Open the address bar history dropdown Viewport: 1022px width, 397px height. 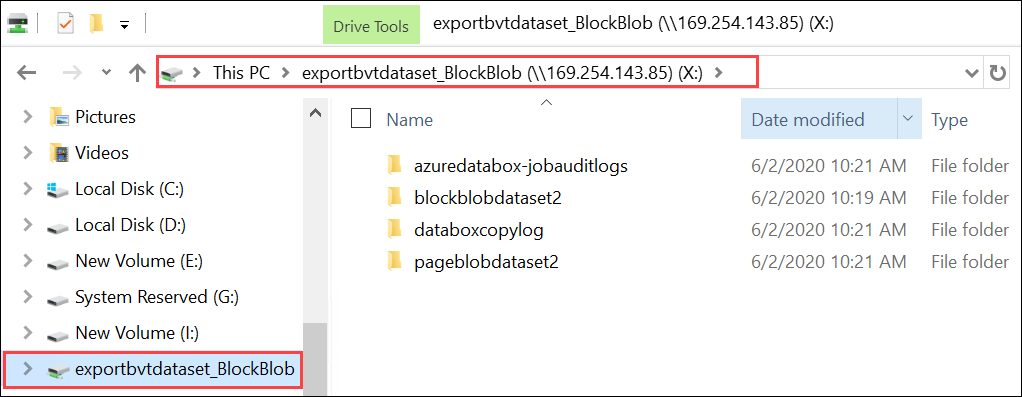pos(971,73)
